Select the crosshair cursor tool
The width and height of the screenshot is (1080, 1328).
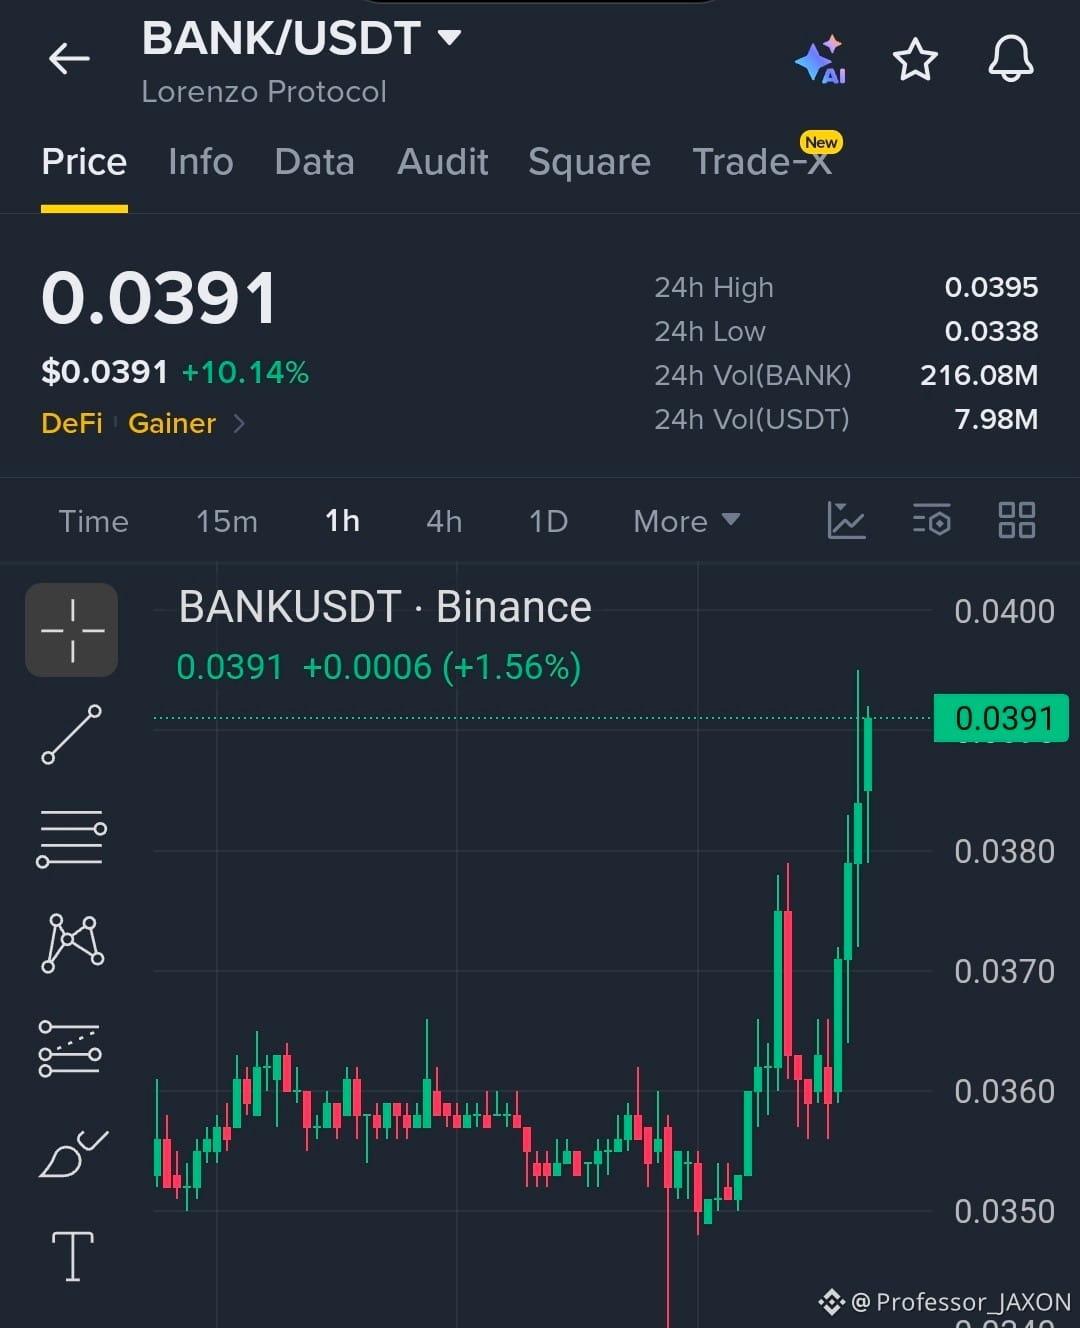(x=72, y=630)
